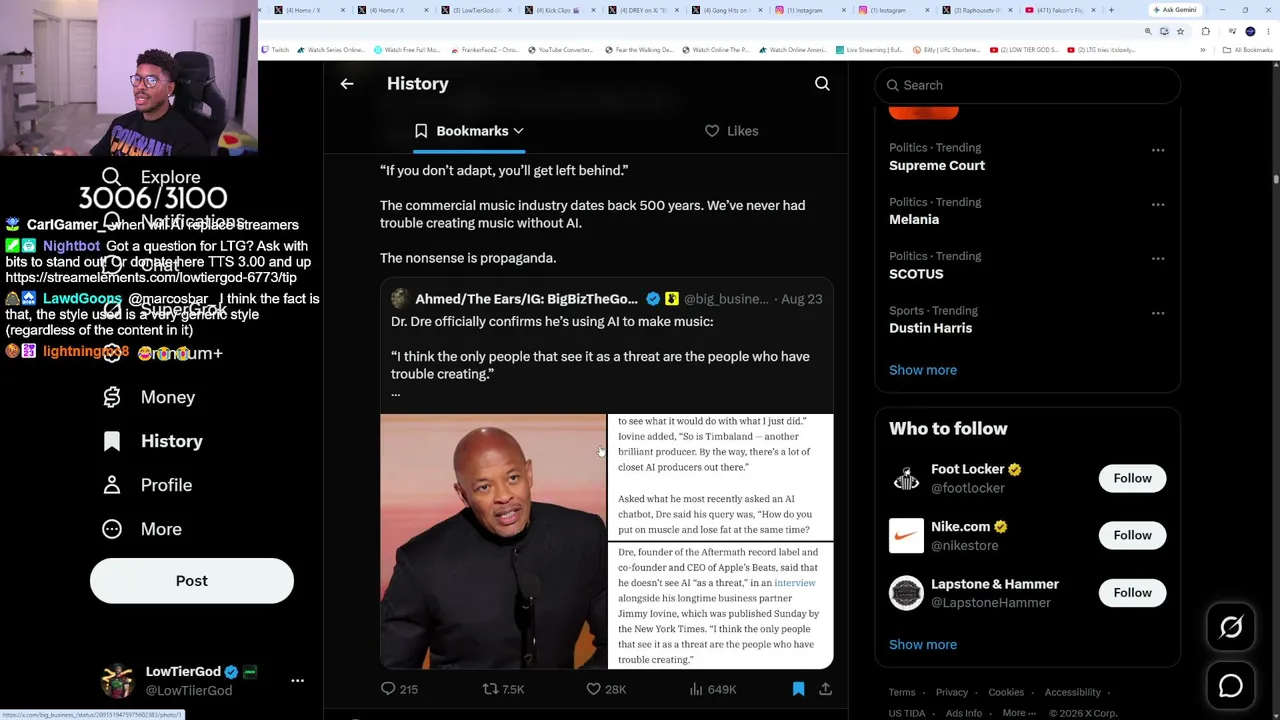
Task: Click the Explore magnifier icon in sidebar
Action: tap(112, 177)
